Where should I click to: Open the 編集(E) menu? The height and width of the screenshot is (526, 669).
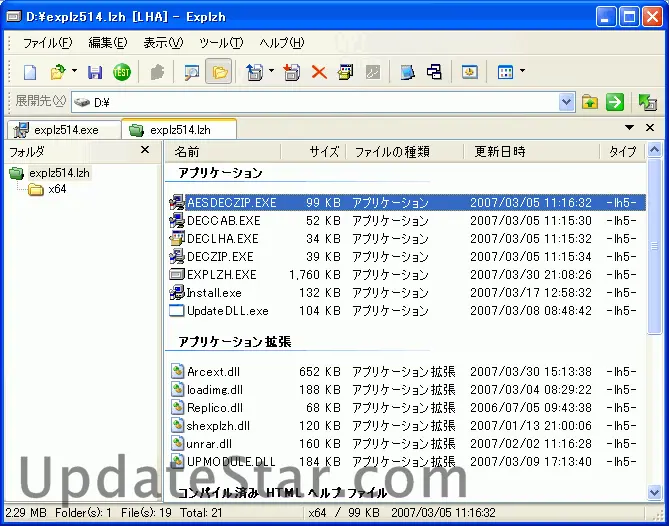[108, 43]
